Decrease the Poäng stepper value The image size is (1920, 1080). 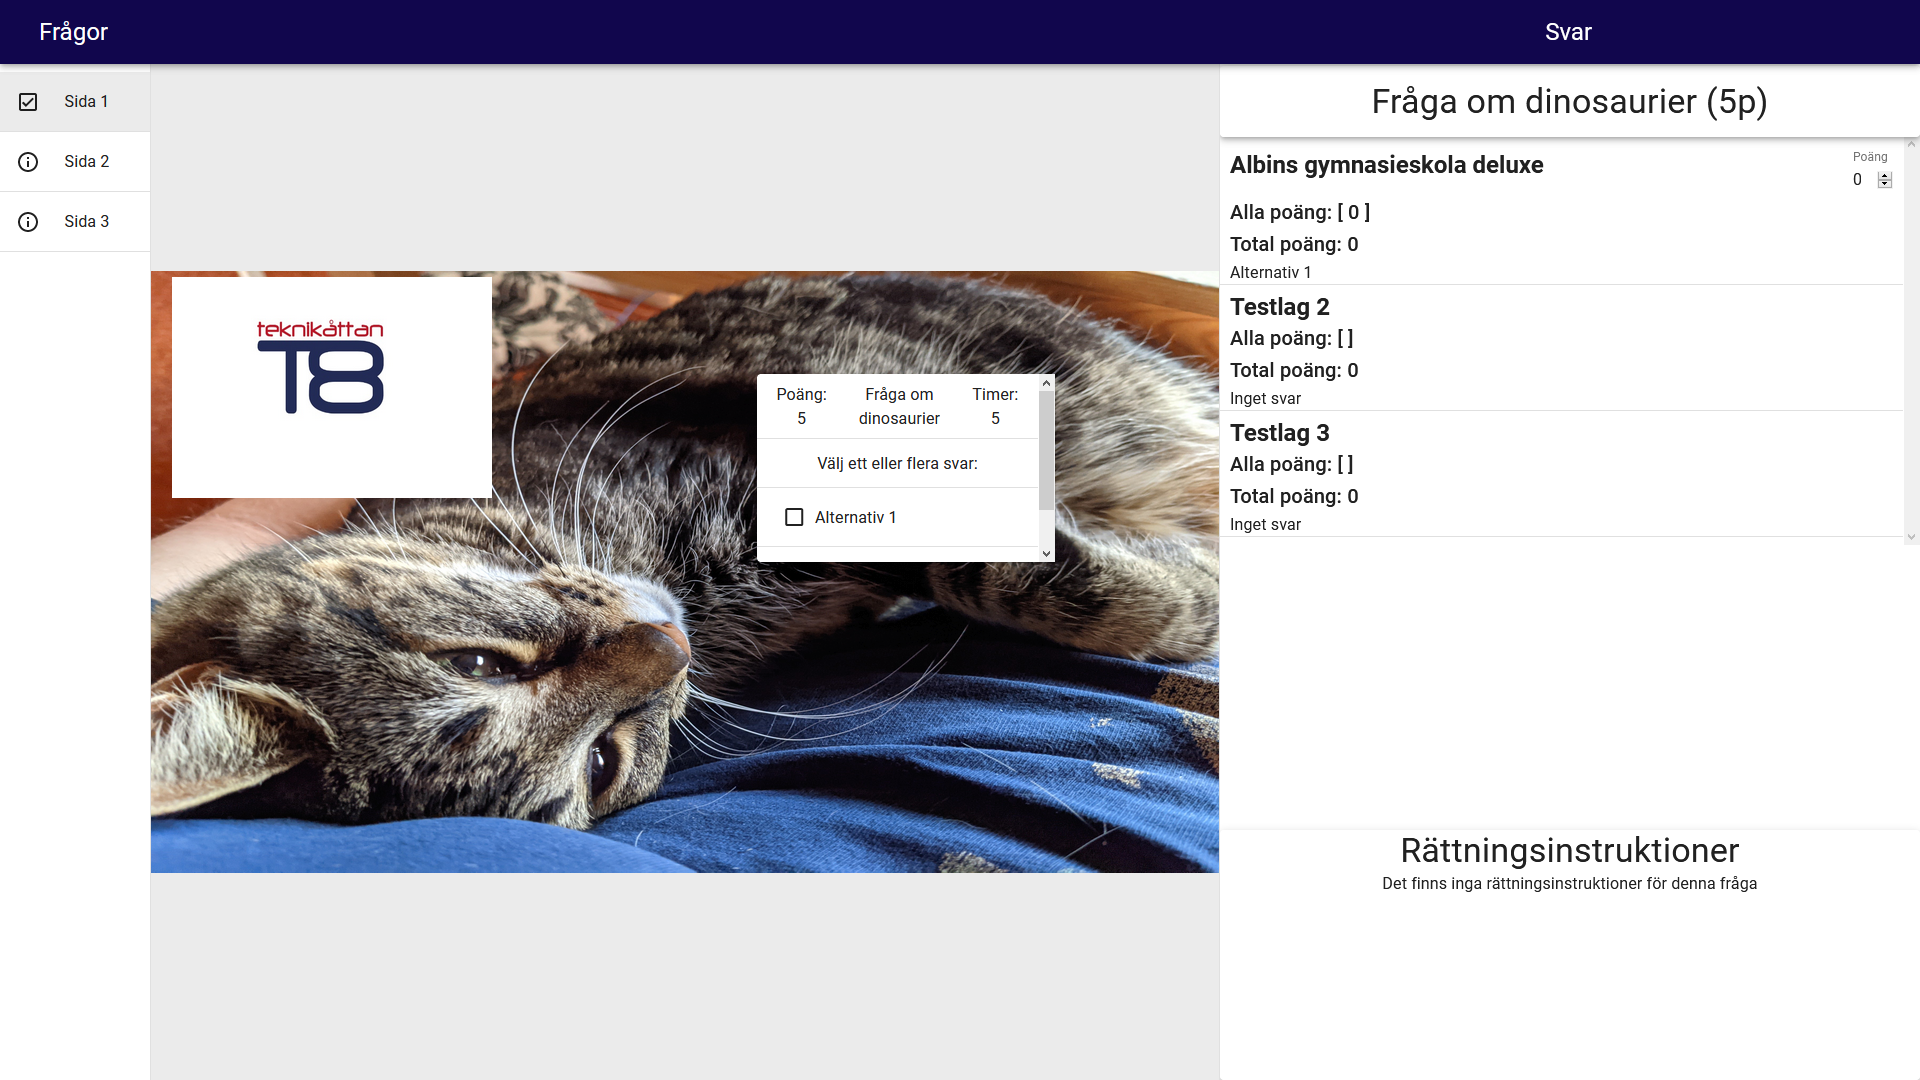1885,184
